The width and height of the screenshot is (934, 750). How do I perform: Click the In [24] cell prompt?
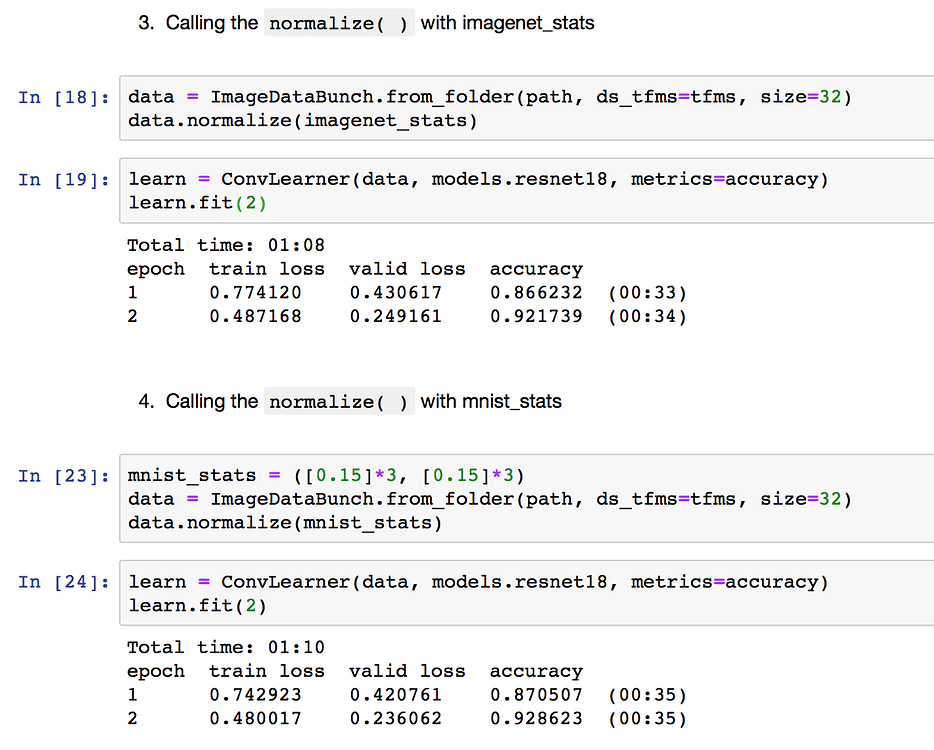[63, 582]
